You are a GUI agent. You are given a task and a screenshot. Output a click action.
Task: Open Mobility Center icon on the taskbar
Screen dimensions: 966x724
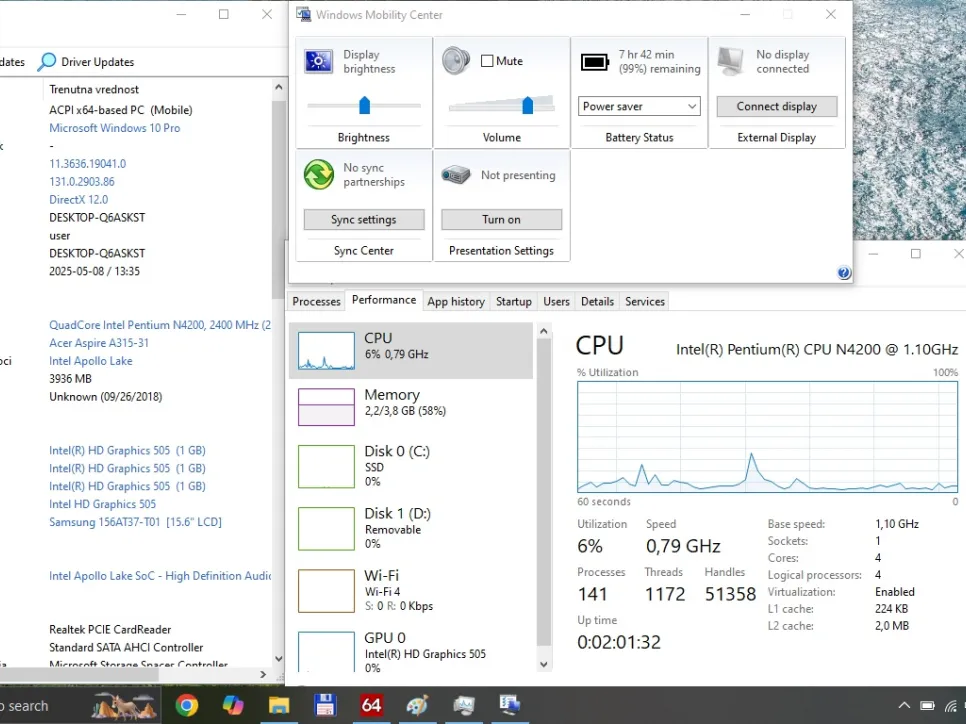tap(509, 705)
